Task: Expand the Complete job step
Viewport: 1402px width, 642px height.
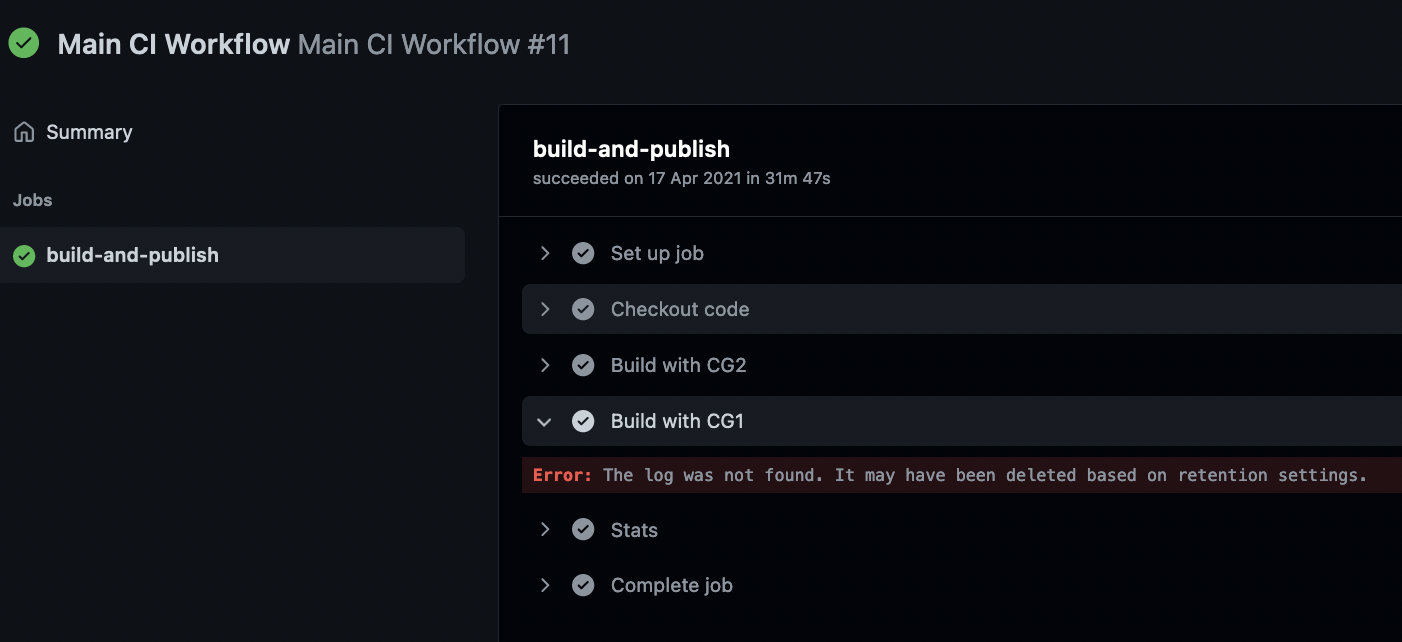Action: tap(545, 585)
